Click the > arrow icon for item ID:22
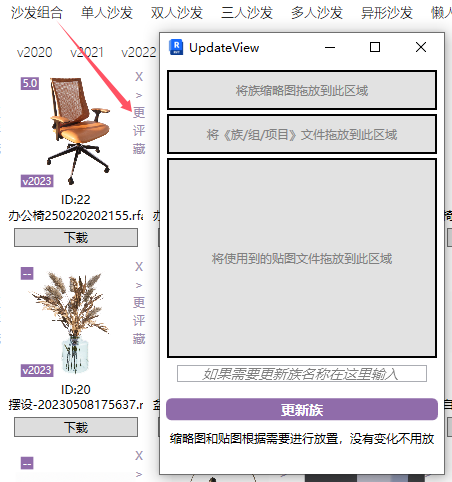 tap(139, 95)
